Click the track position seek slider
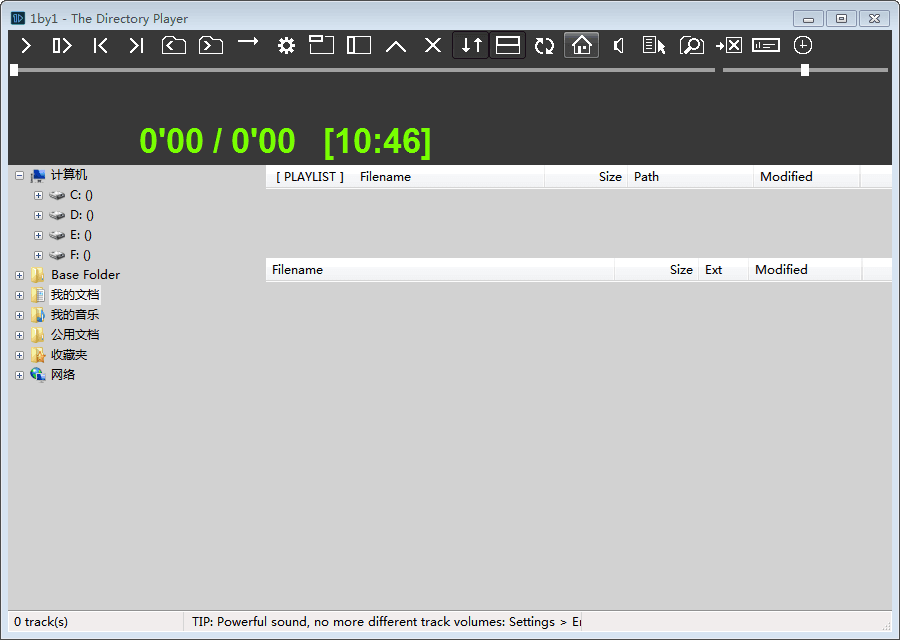The width and height of the screenshot is (900, 640). pyautogui.click(x=363, y=70)
